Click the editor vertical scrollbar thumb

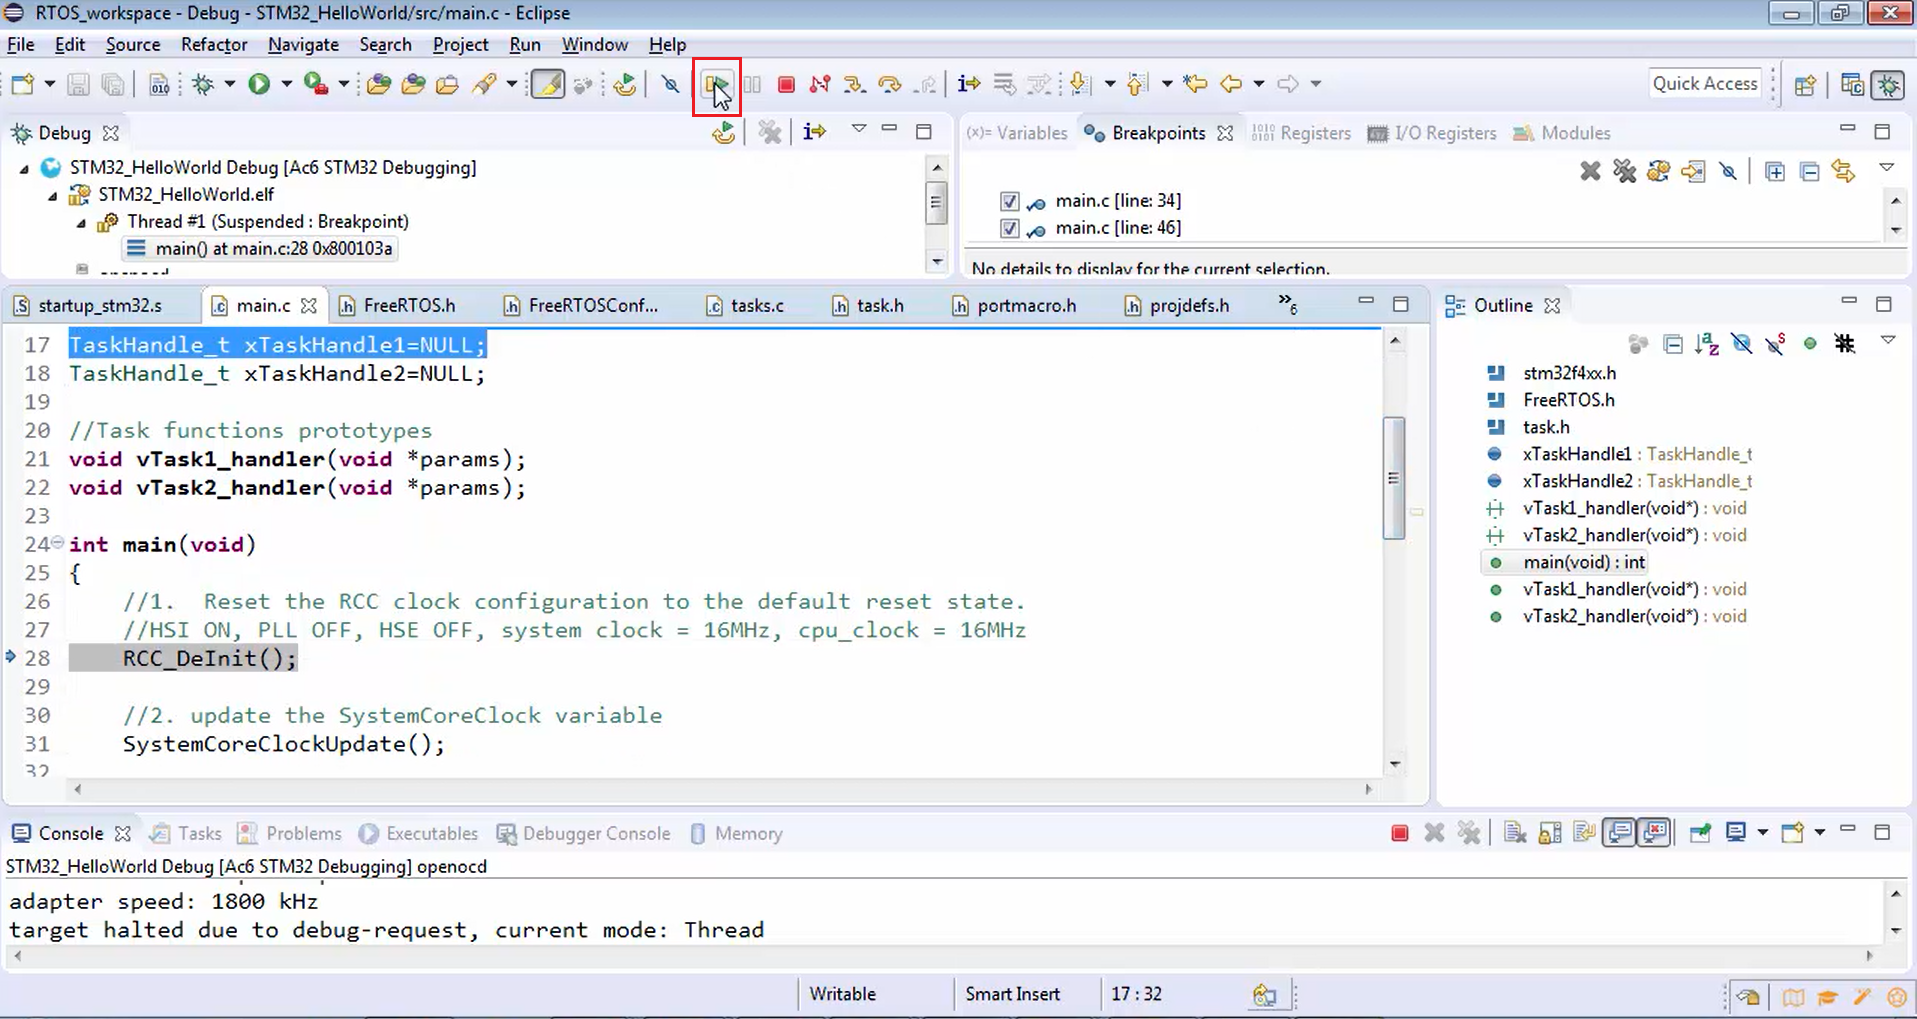pyautogui.click(x=1394, y=478)
